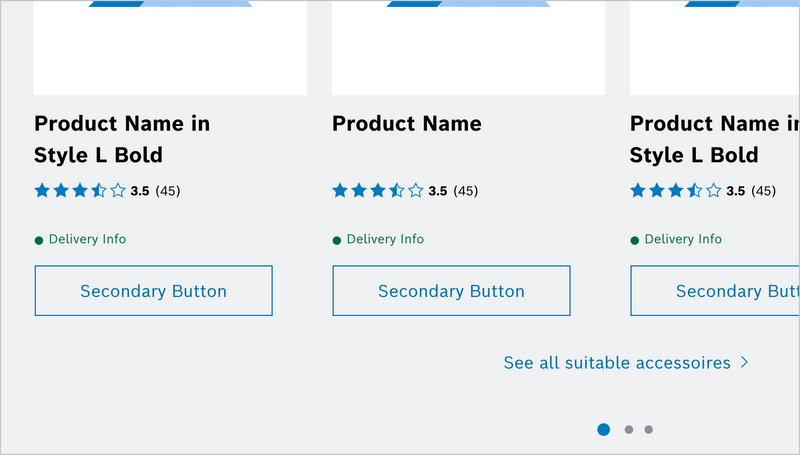800x455 pixels.
Task: Click the middle product image thumbnail
Action: [468, 48]
